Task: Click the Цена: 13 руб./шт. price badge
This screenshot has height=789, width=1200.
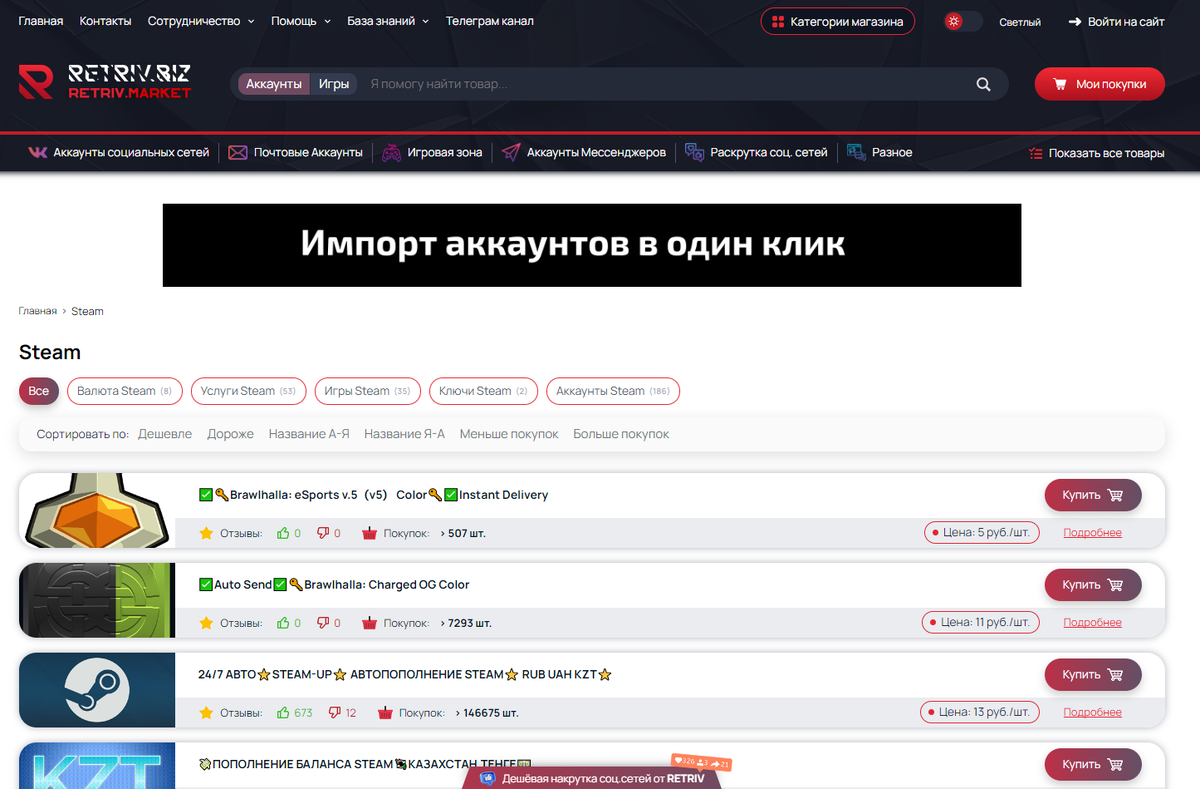Action: click(x=980, y=713)
